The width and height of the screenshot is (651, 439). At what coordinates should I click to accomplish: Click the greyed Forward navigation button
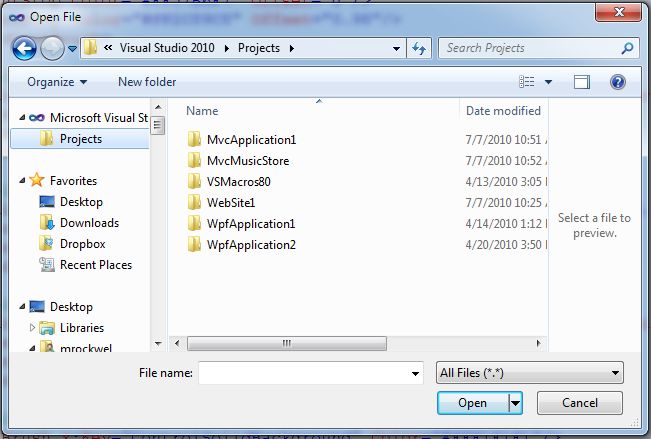[52, 49]
